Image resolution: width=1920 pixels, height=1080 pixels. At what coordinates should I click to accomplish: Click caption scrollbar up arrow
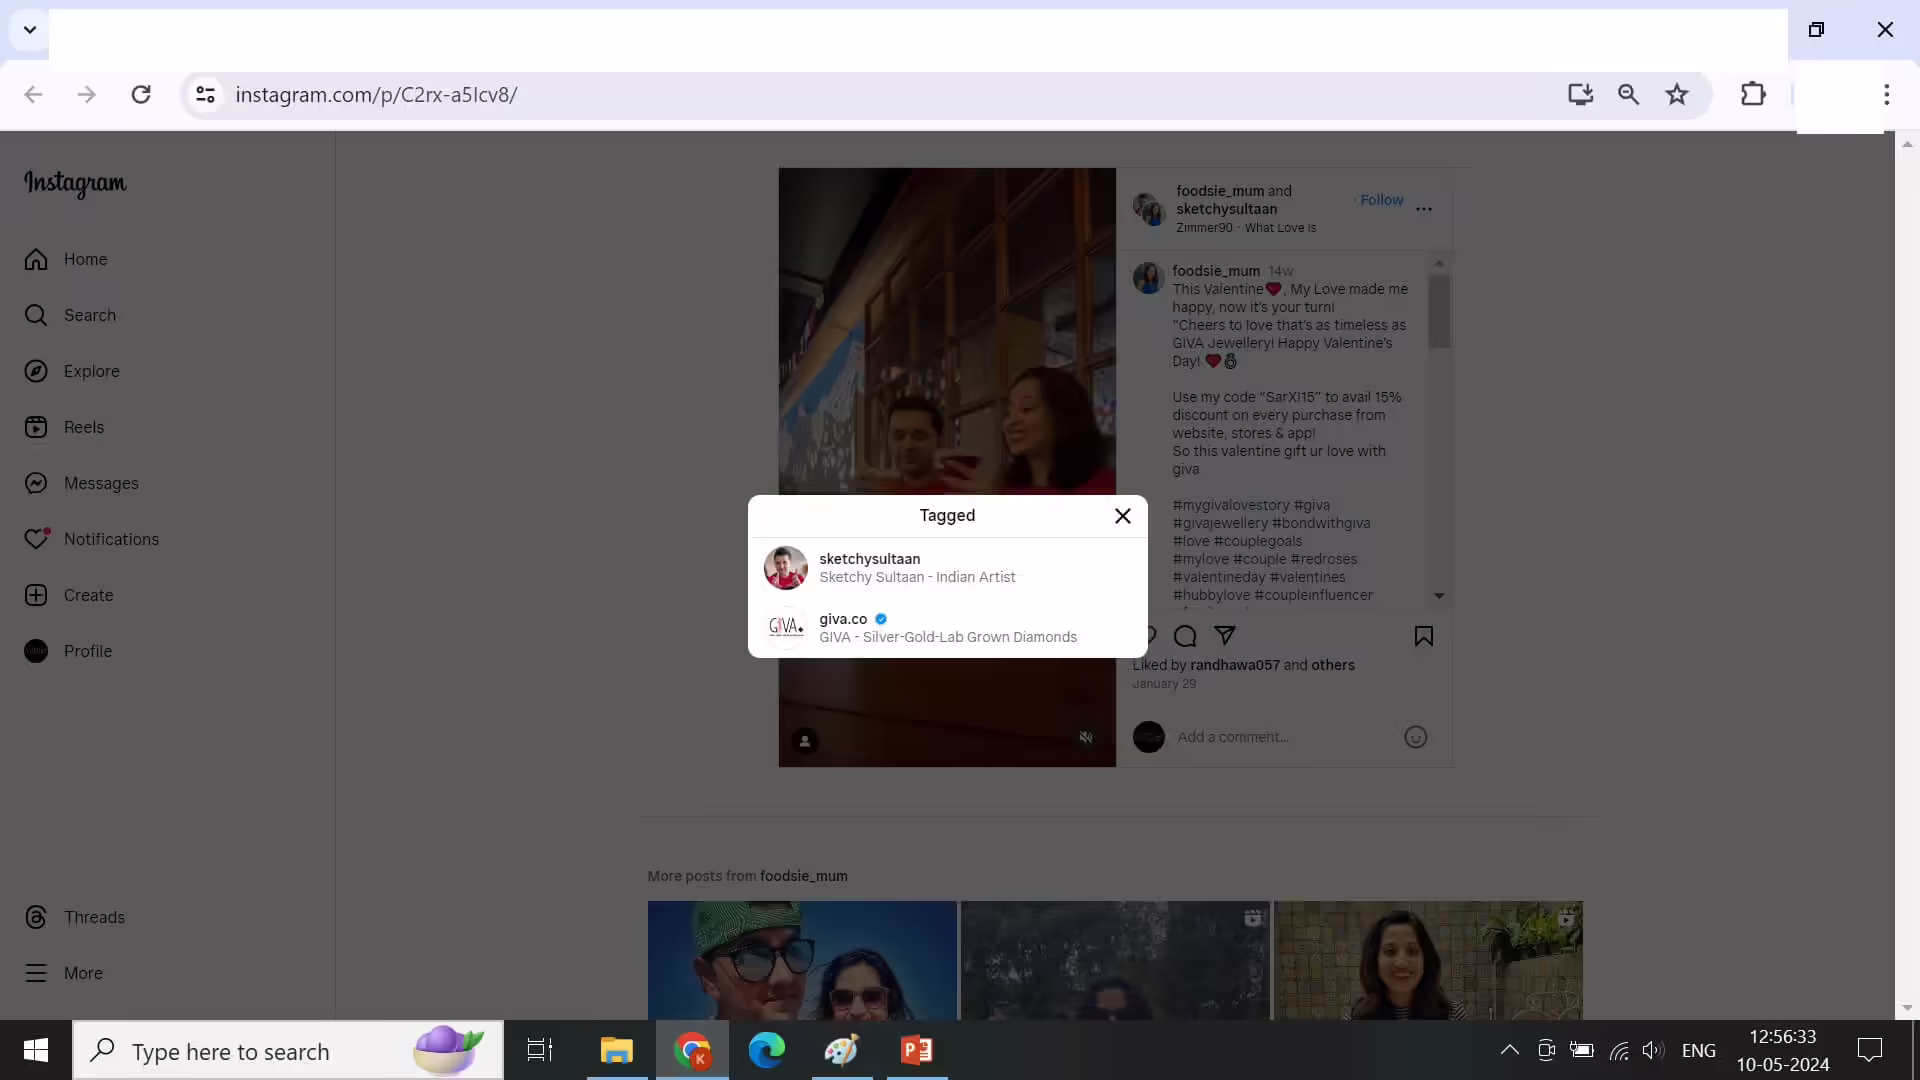1439,263
